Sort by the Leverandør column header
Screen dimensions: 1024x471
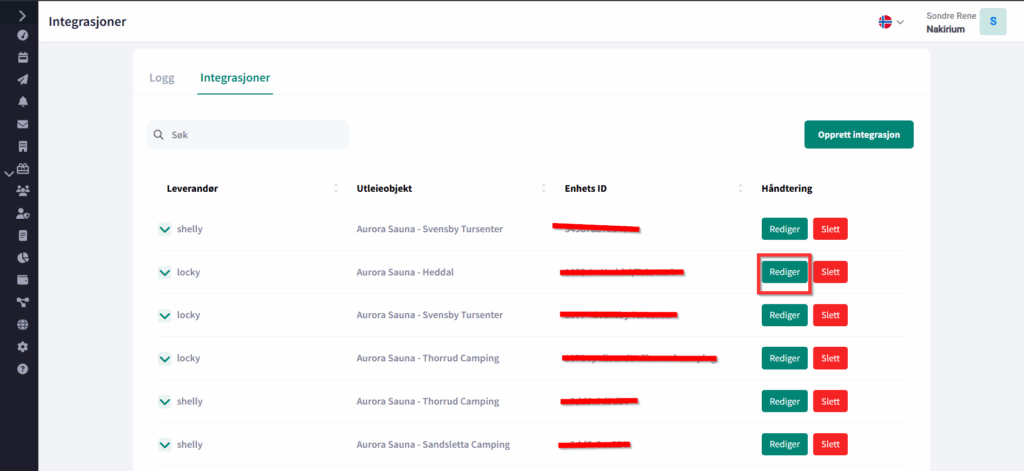pos(192,188)
